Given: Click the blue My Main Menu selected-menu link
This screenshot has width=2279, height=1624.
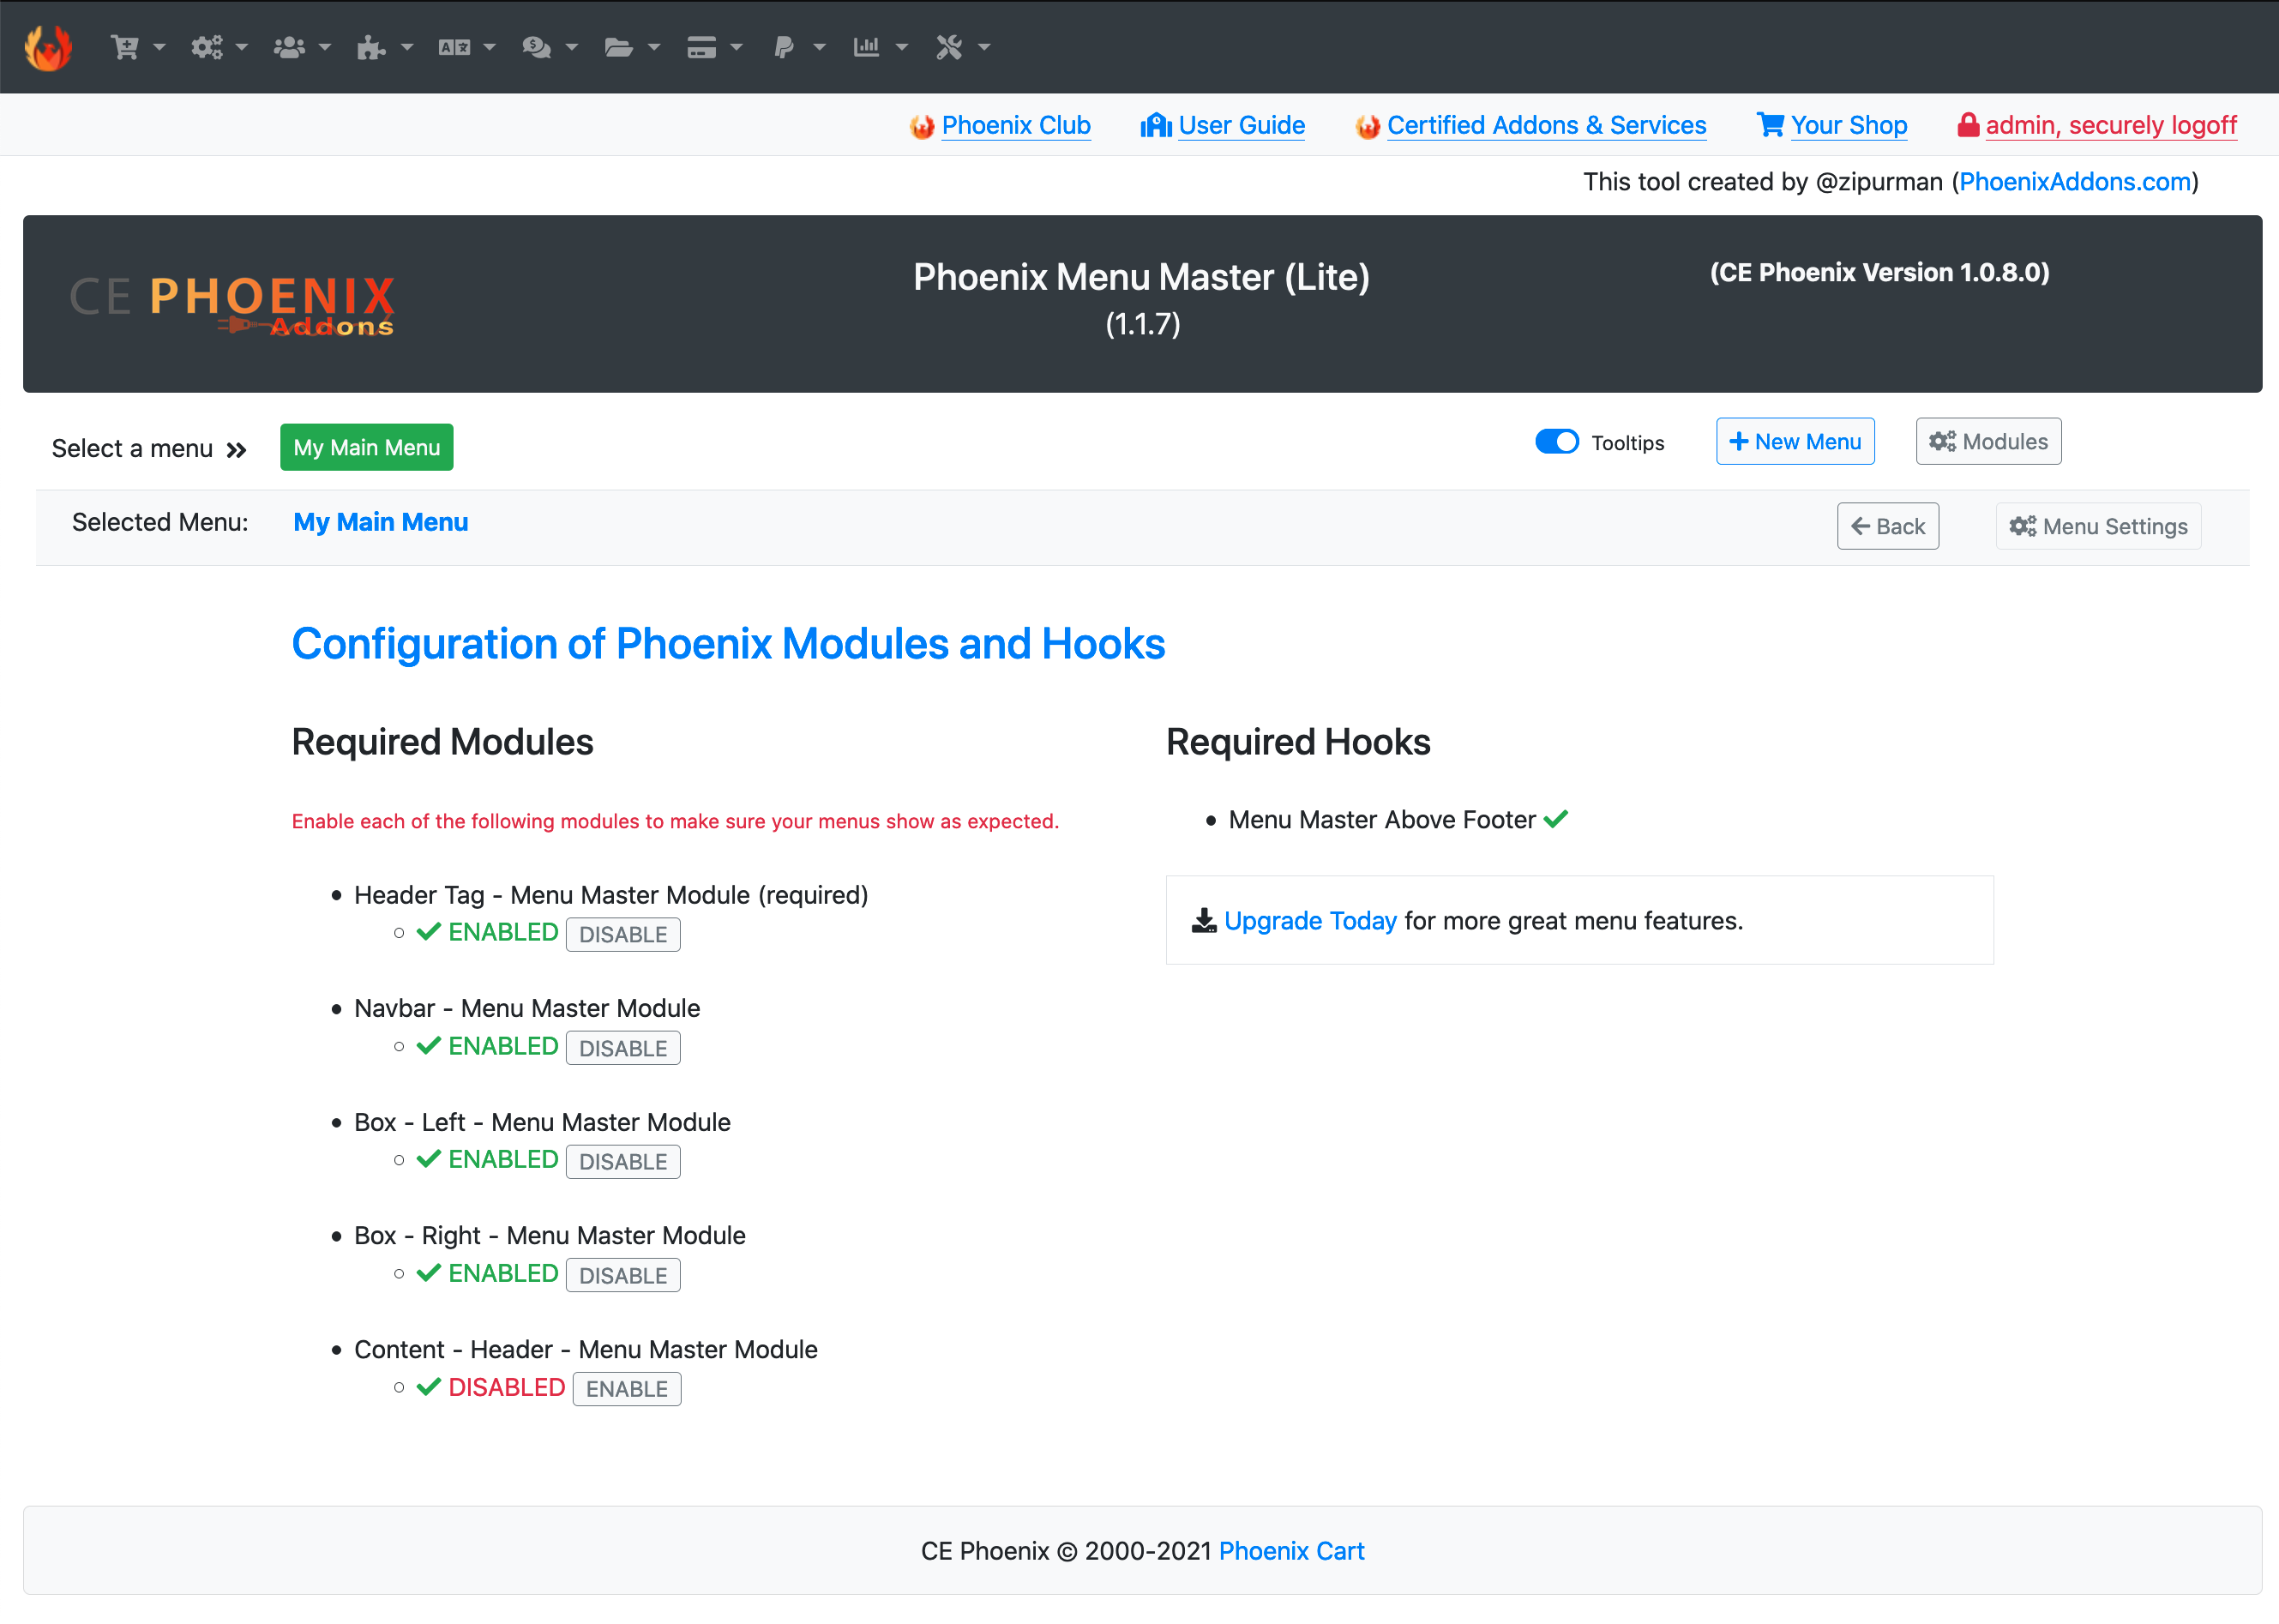Looking at the screenshot, I should pos(380,522).
